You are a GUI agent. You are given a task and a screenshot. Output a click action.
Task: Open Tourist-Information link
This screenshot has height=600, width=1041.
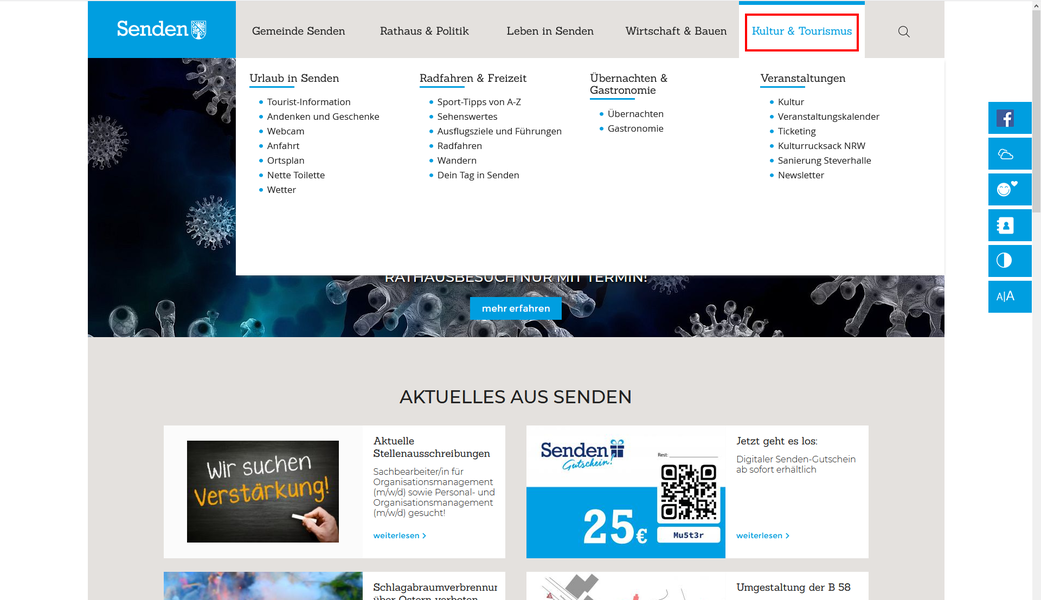pyautogui.click(x=309, y=102)
